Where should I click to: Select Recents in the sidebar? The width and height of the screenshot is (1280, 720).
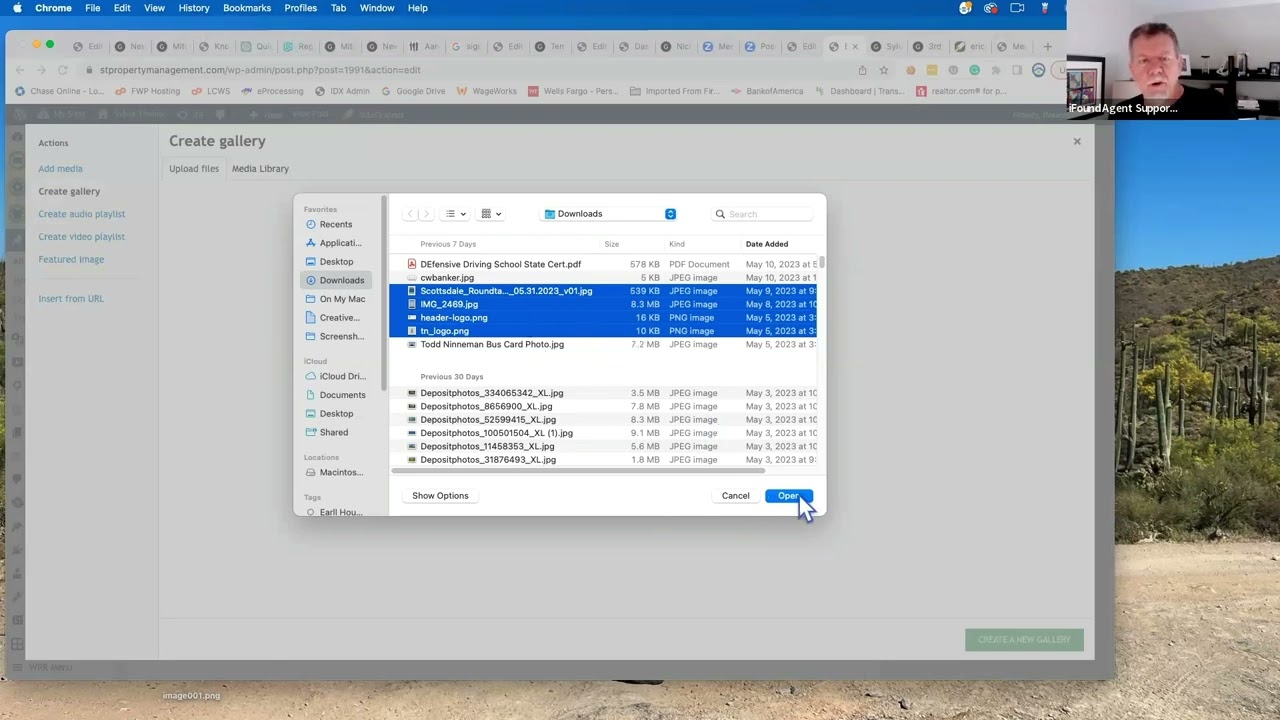pyautogui.click(x=335, y=224)
